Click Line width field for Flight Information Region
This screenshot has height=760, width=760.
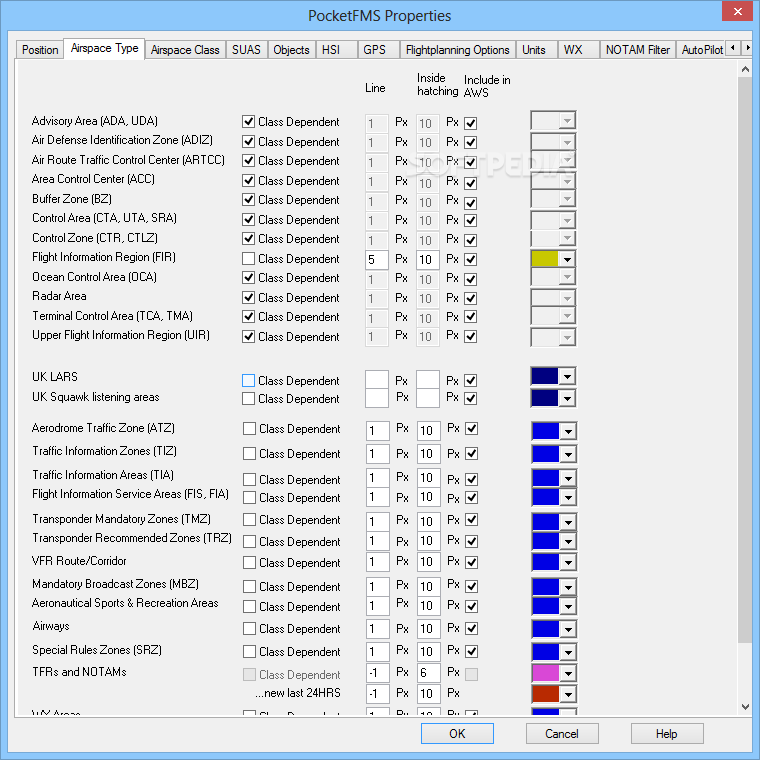click(x=377, y=260)
